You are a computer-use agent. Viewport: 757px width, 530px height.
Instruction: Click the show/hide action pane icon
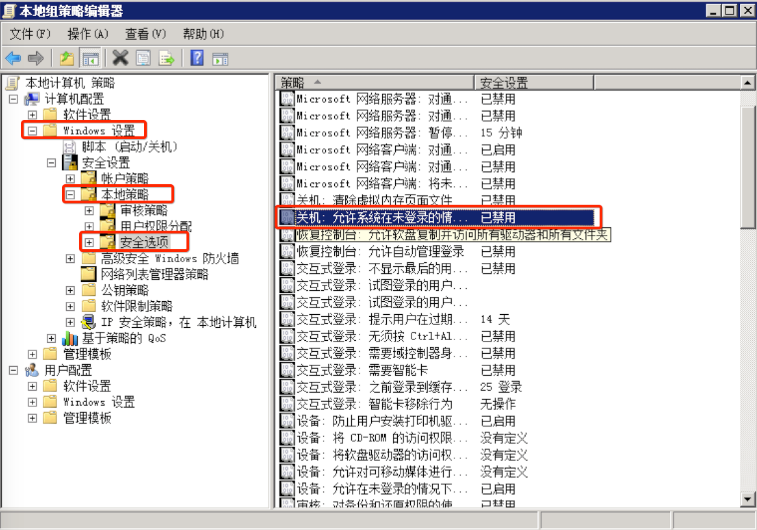[x=219, y=57]
